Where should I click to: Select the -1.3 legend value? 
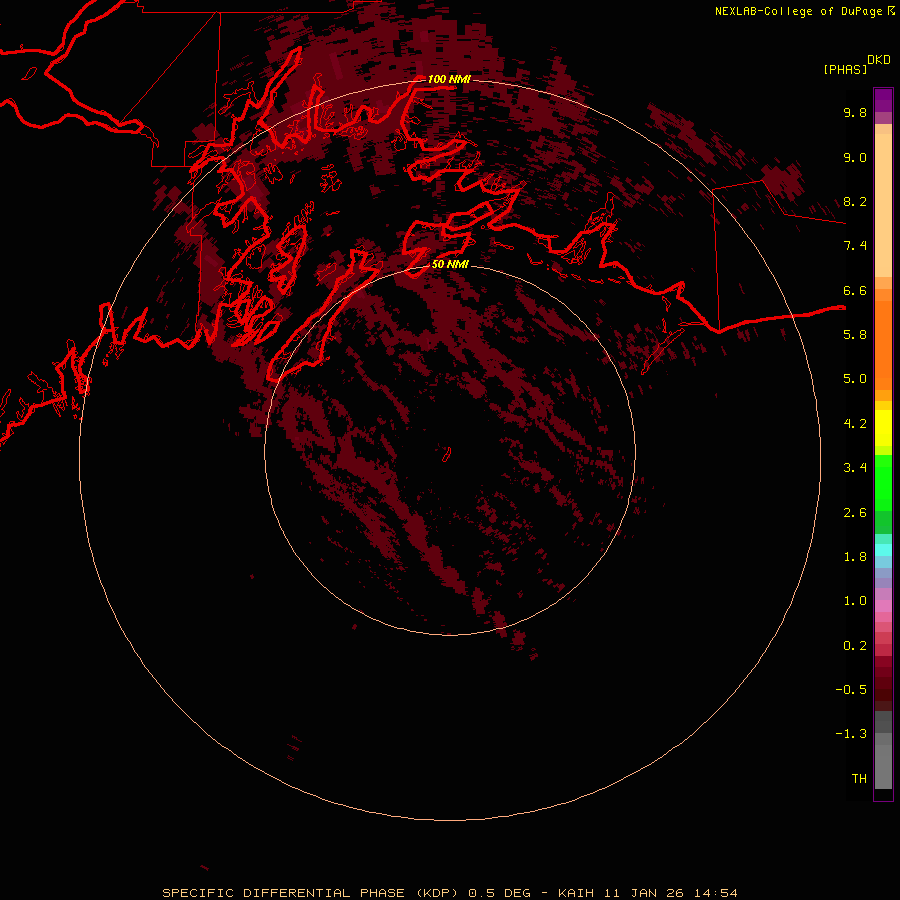click(x=851, y=734)
